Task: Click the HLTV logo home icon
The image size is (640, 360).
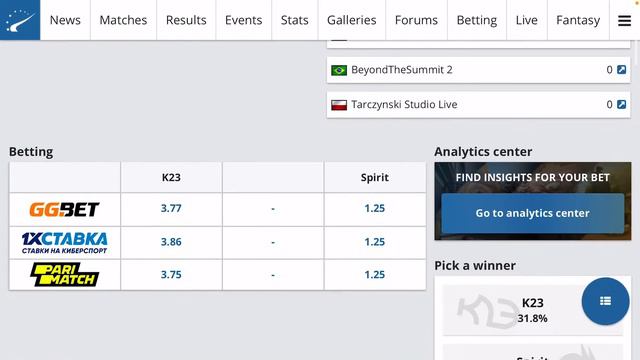Action: (x=20, y=20)
